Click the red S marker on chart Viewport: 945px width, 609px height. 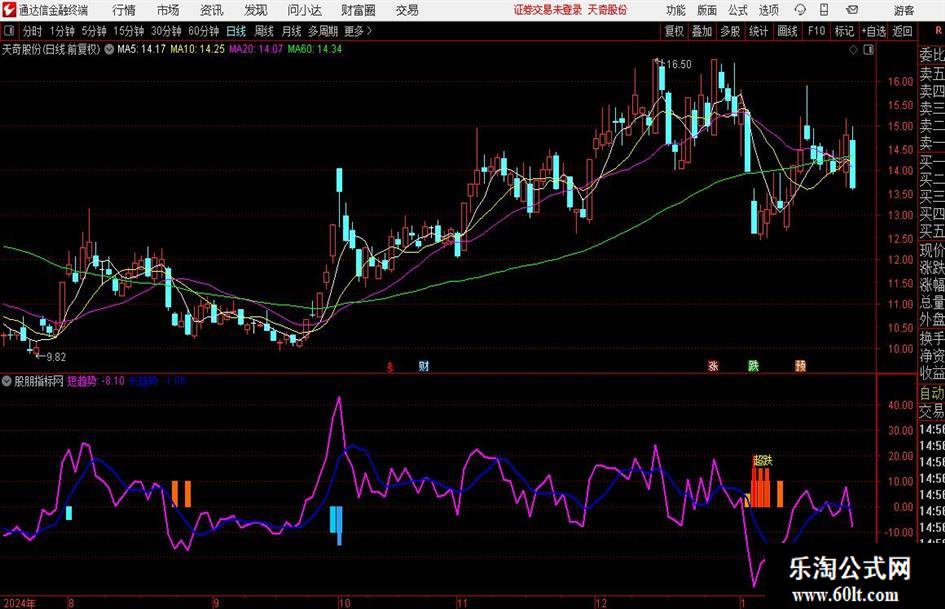[391, 366]
